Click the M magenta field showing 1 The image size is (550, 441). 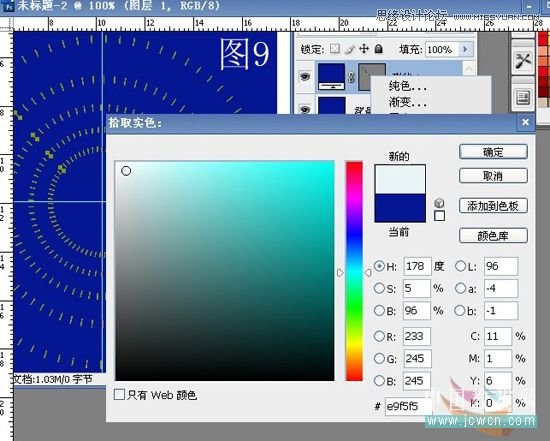point(498,358)
